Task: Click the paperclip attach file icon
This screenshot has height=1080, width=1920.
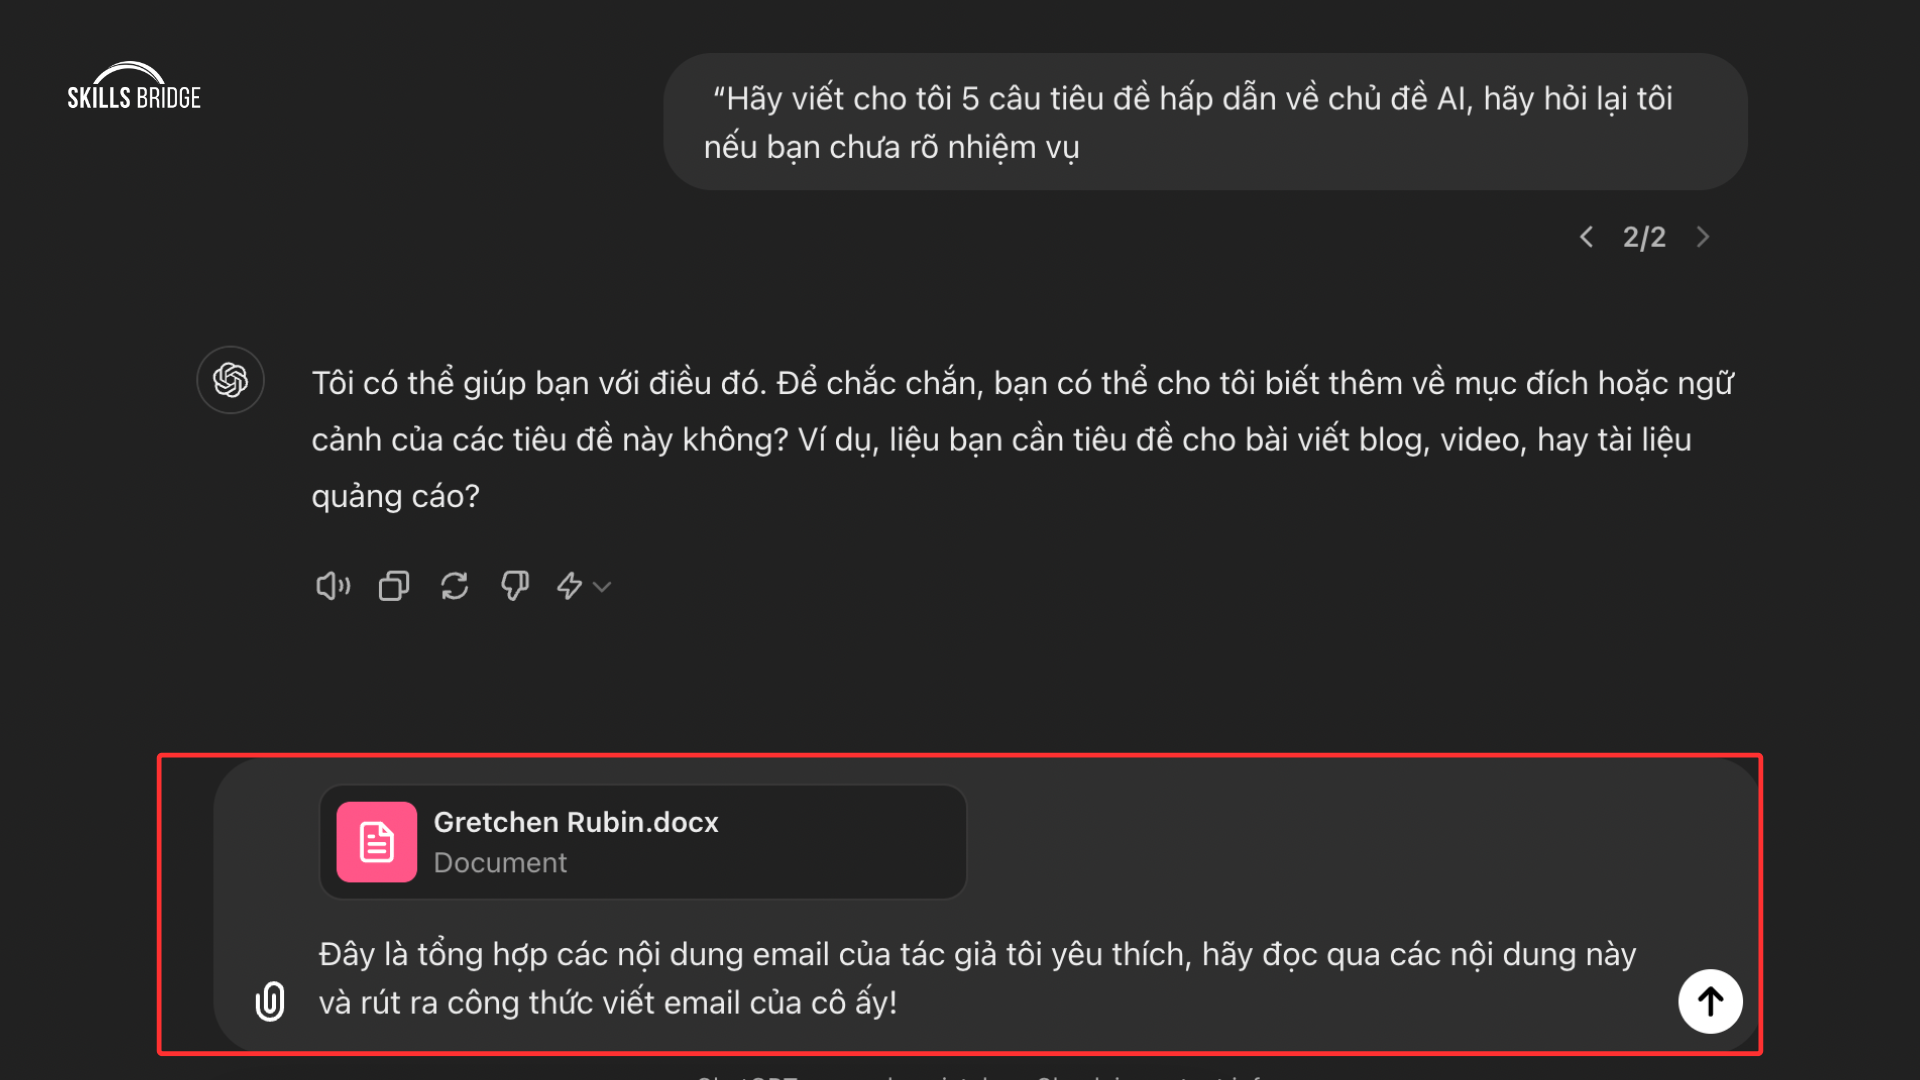Action: pyautogui.click(x=270, y=1001)
